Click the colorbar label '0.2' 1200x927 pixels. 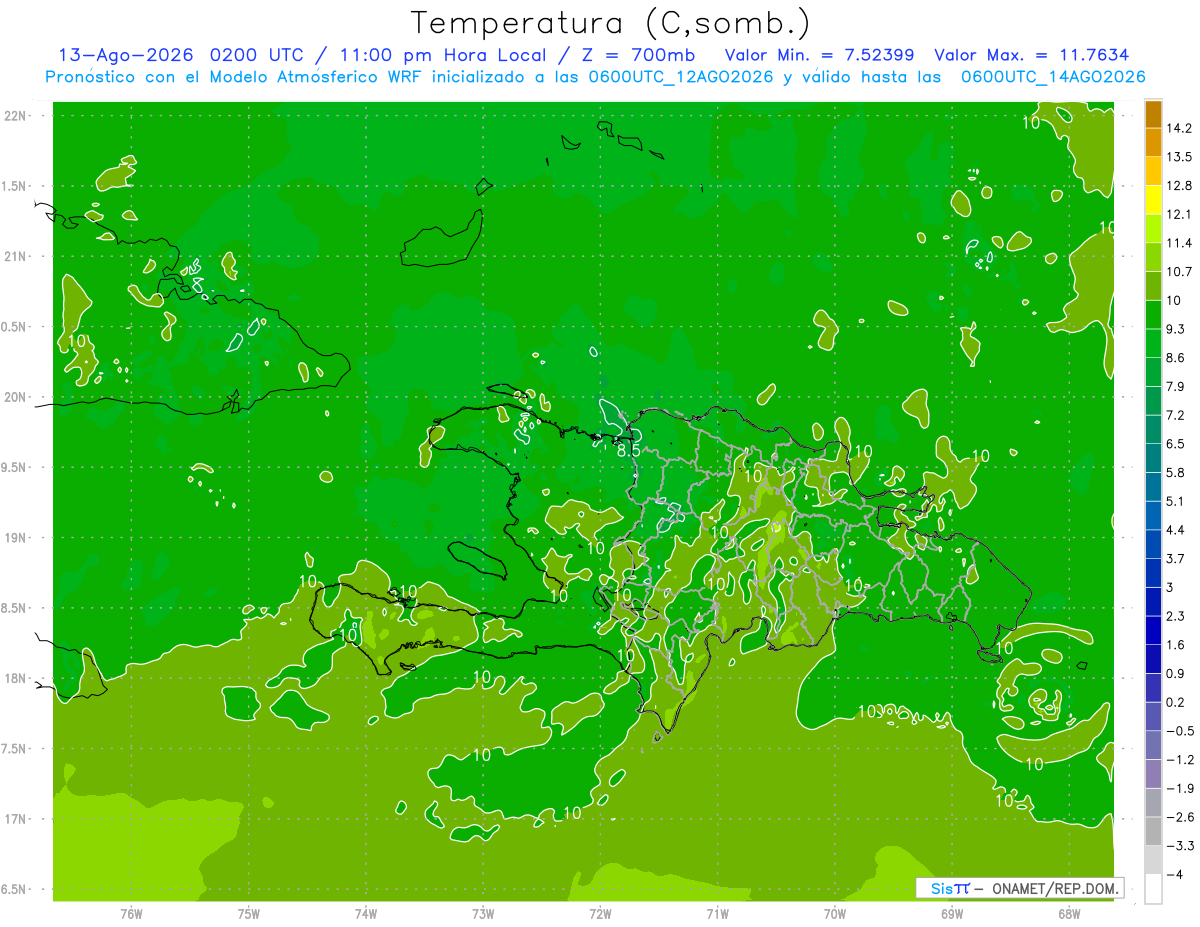[x=1176, y=702]
